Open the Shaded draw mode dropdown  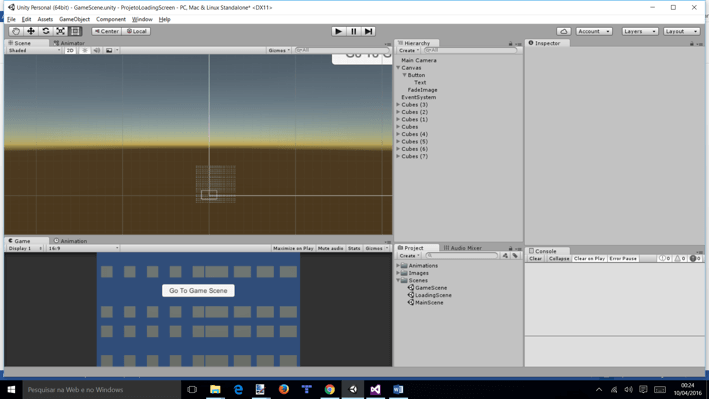34,50
